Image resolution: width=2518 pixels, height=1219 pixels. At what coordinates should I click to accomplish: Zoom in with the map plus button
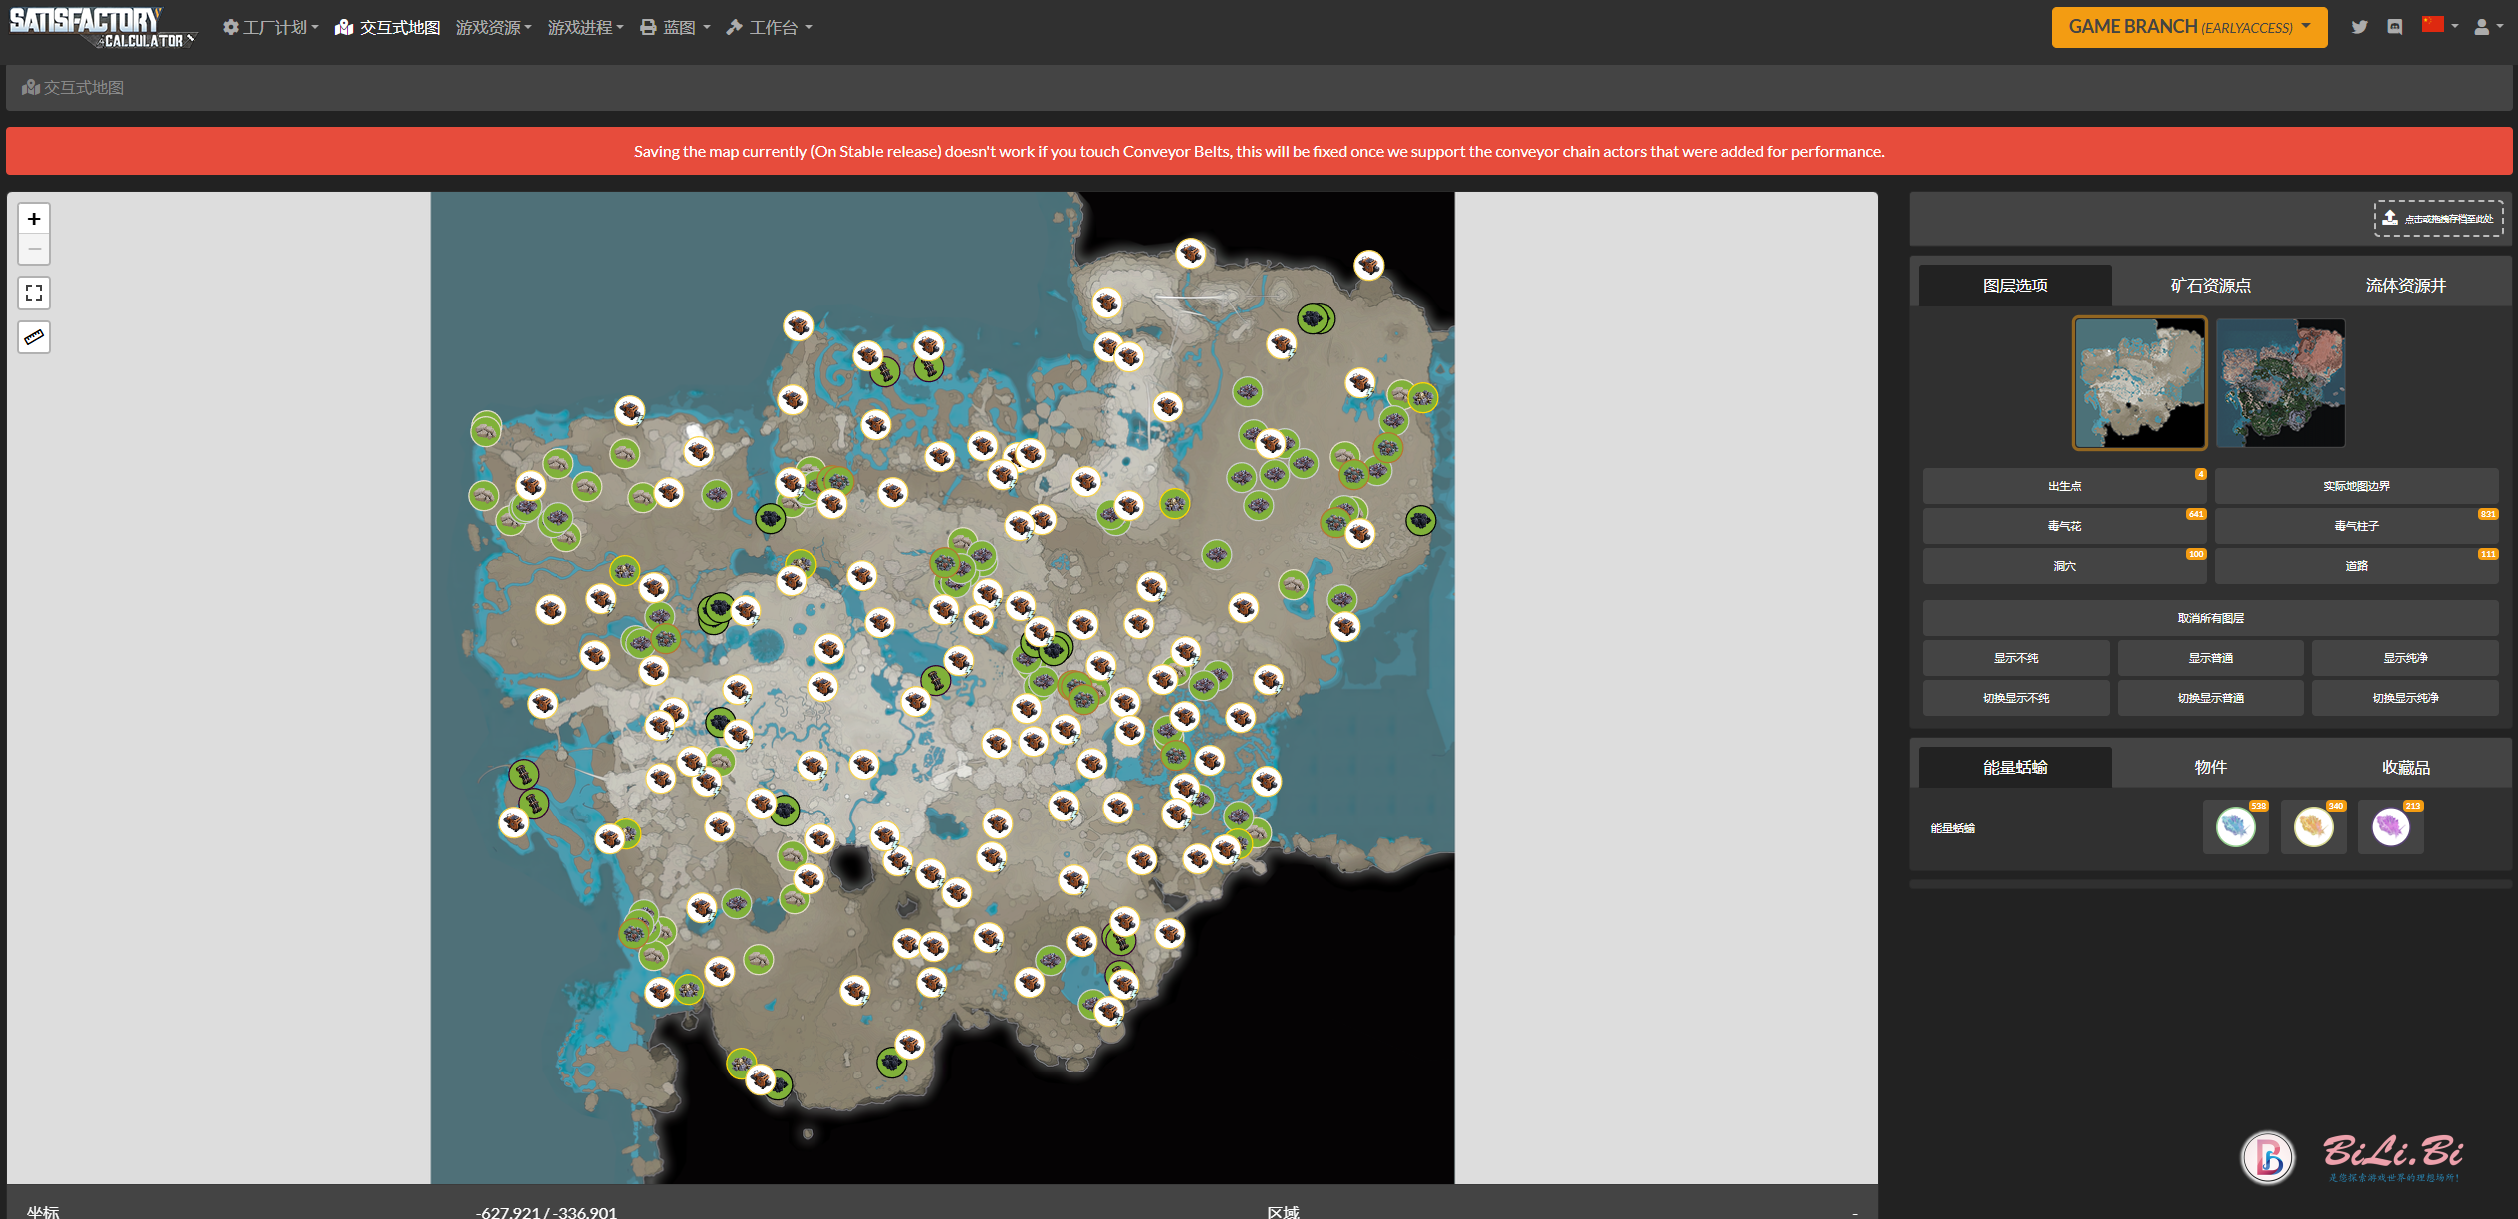coord(34,219)
